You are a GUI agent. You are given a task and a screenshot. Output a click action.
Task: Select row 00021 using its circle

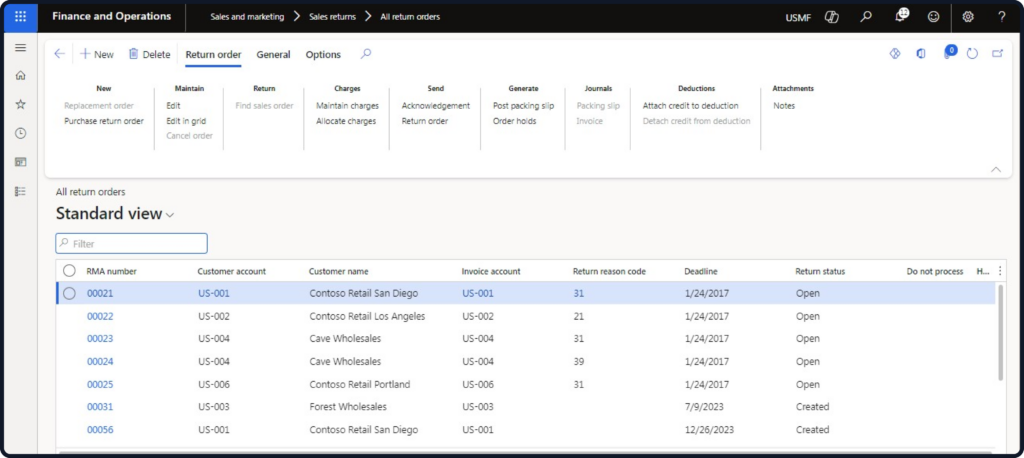tap(69, 293)
